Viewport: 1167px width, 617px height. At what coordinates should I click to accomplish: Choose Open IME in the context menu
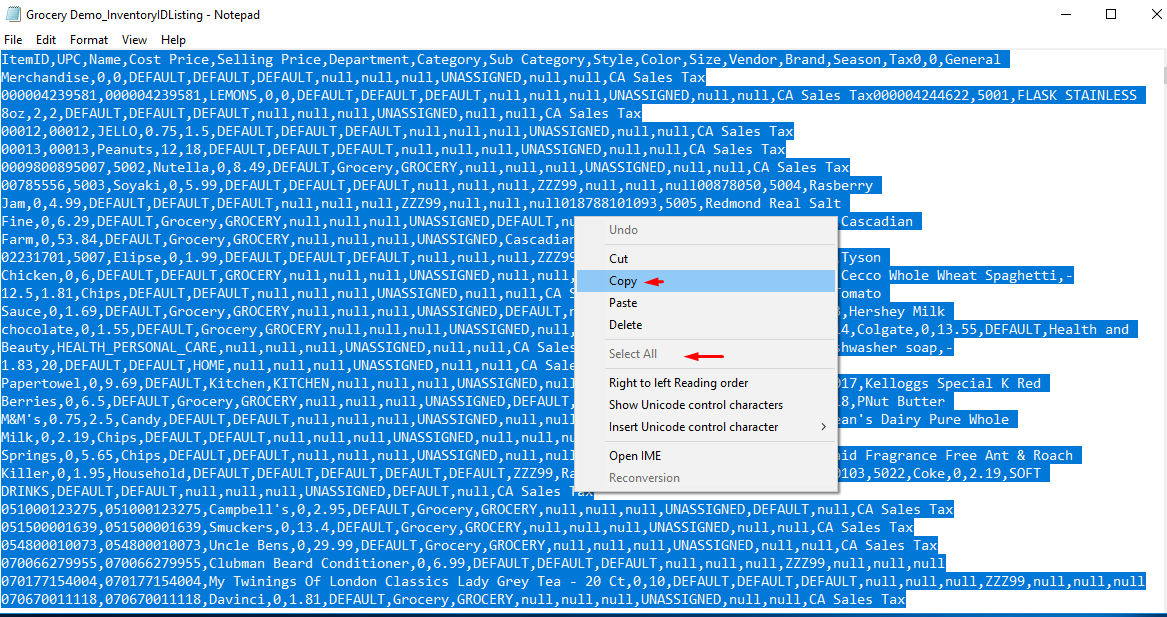pos(706,456)
